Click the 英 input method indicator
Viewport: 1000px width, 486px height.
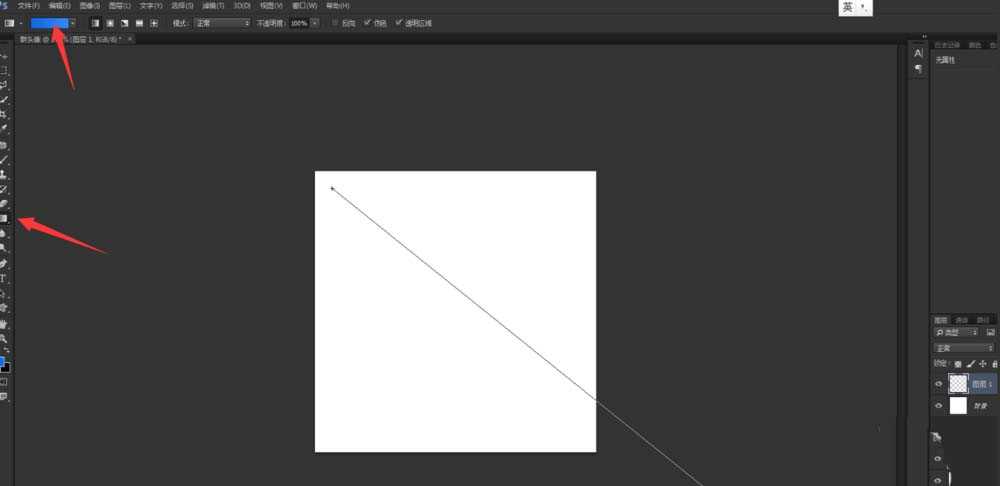[x=848, y=7]
